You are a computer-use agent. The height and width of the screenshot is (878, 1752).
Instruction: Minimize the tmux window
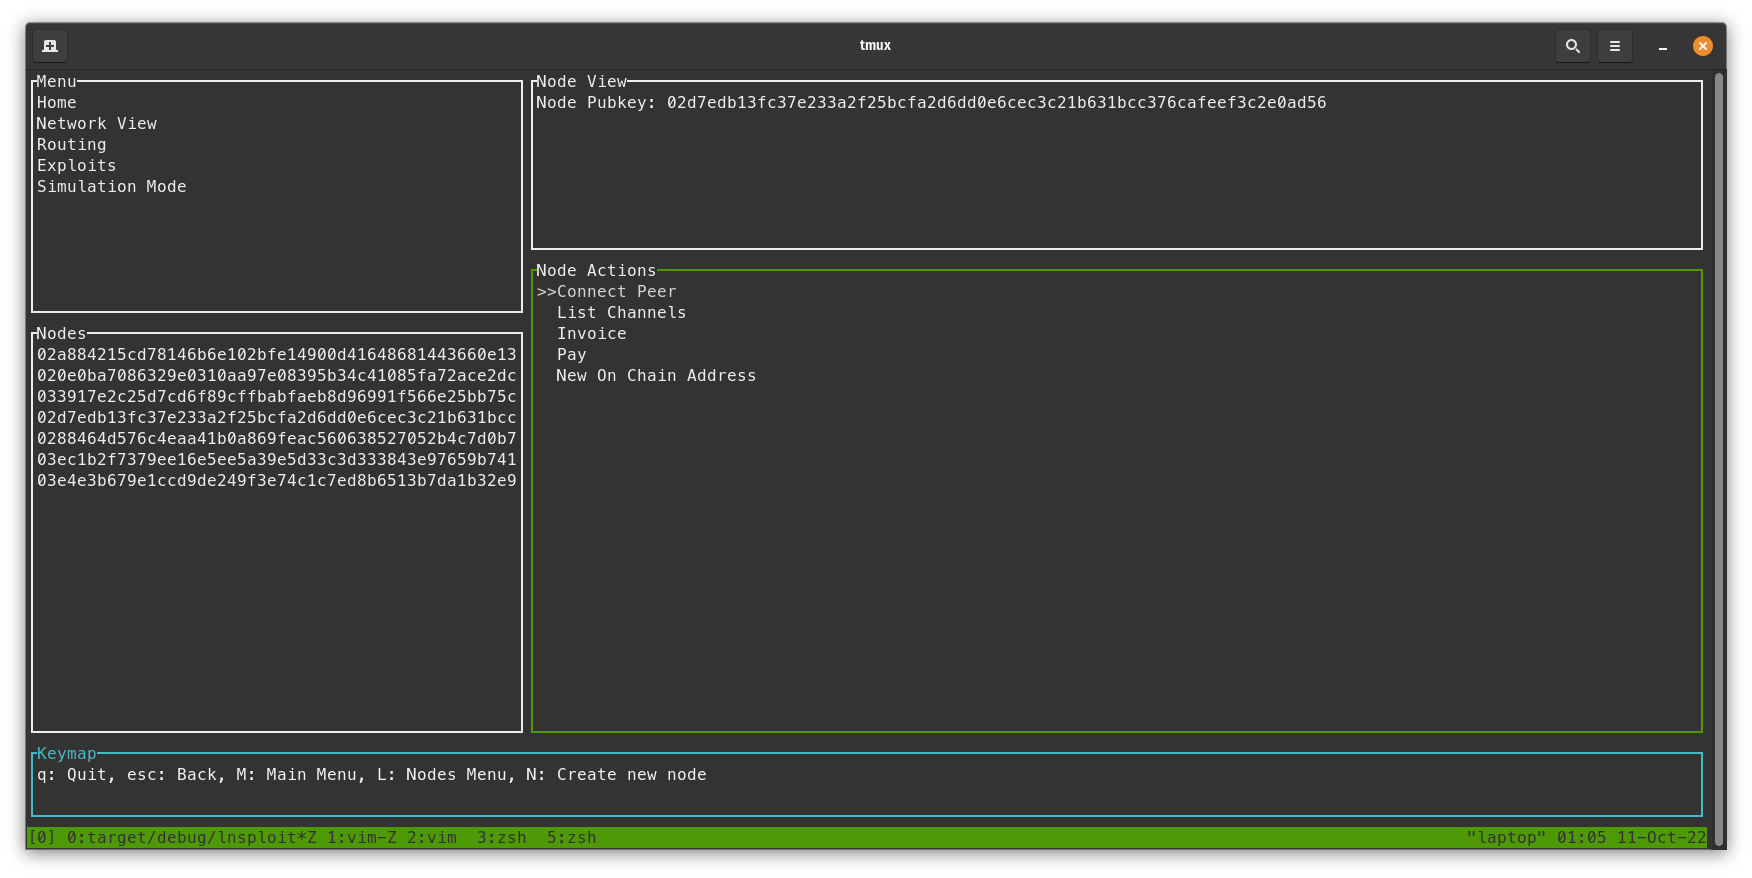1663,46
